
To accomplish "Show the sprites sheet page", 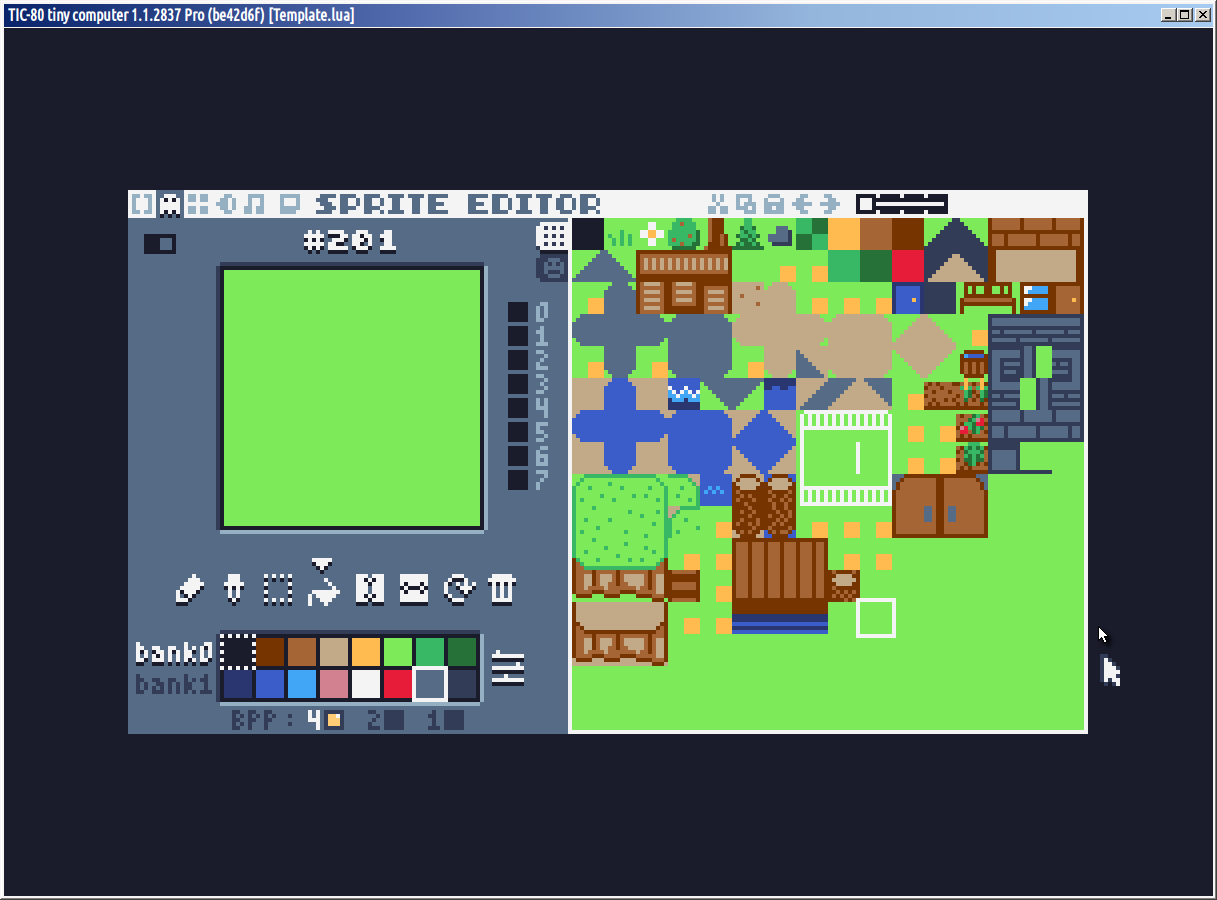I will click(552, 268).
